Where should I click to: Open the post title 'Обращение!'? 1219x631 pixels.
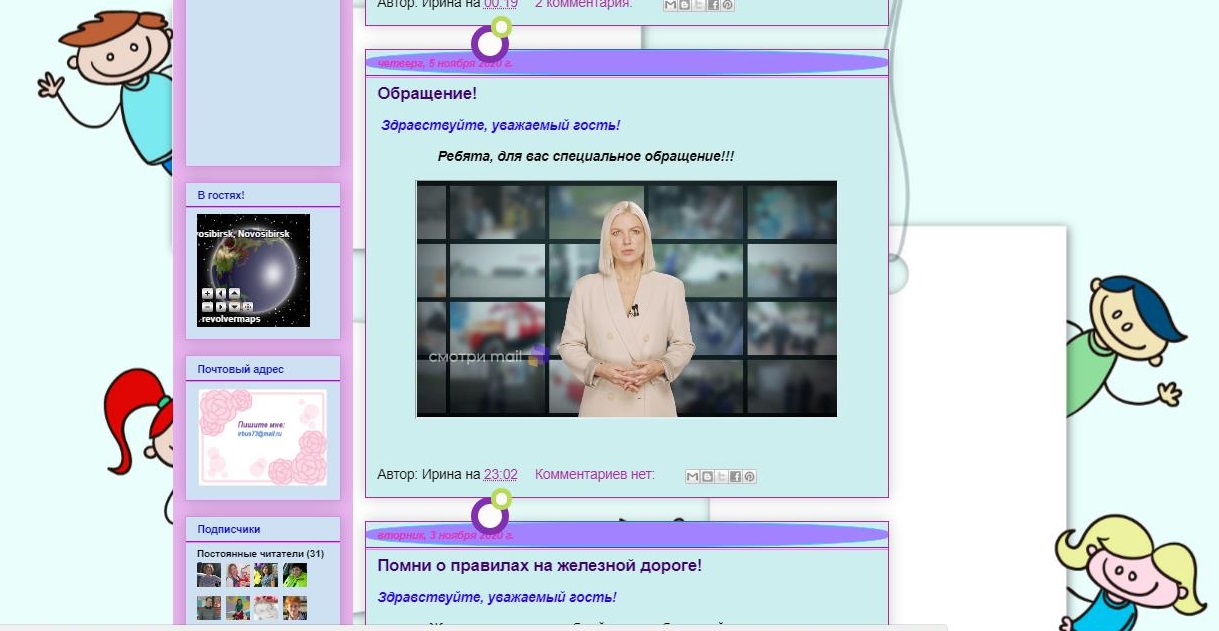point(427,93)
